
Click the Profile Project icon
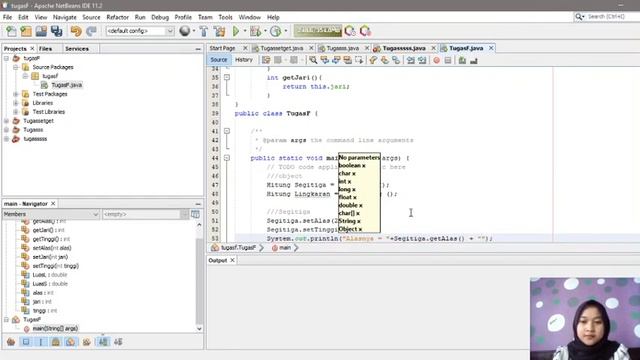pos(276,31)
